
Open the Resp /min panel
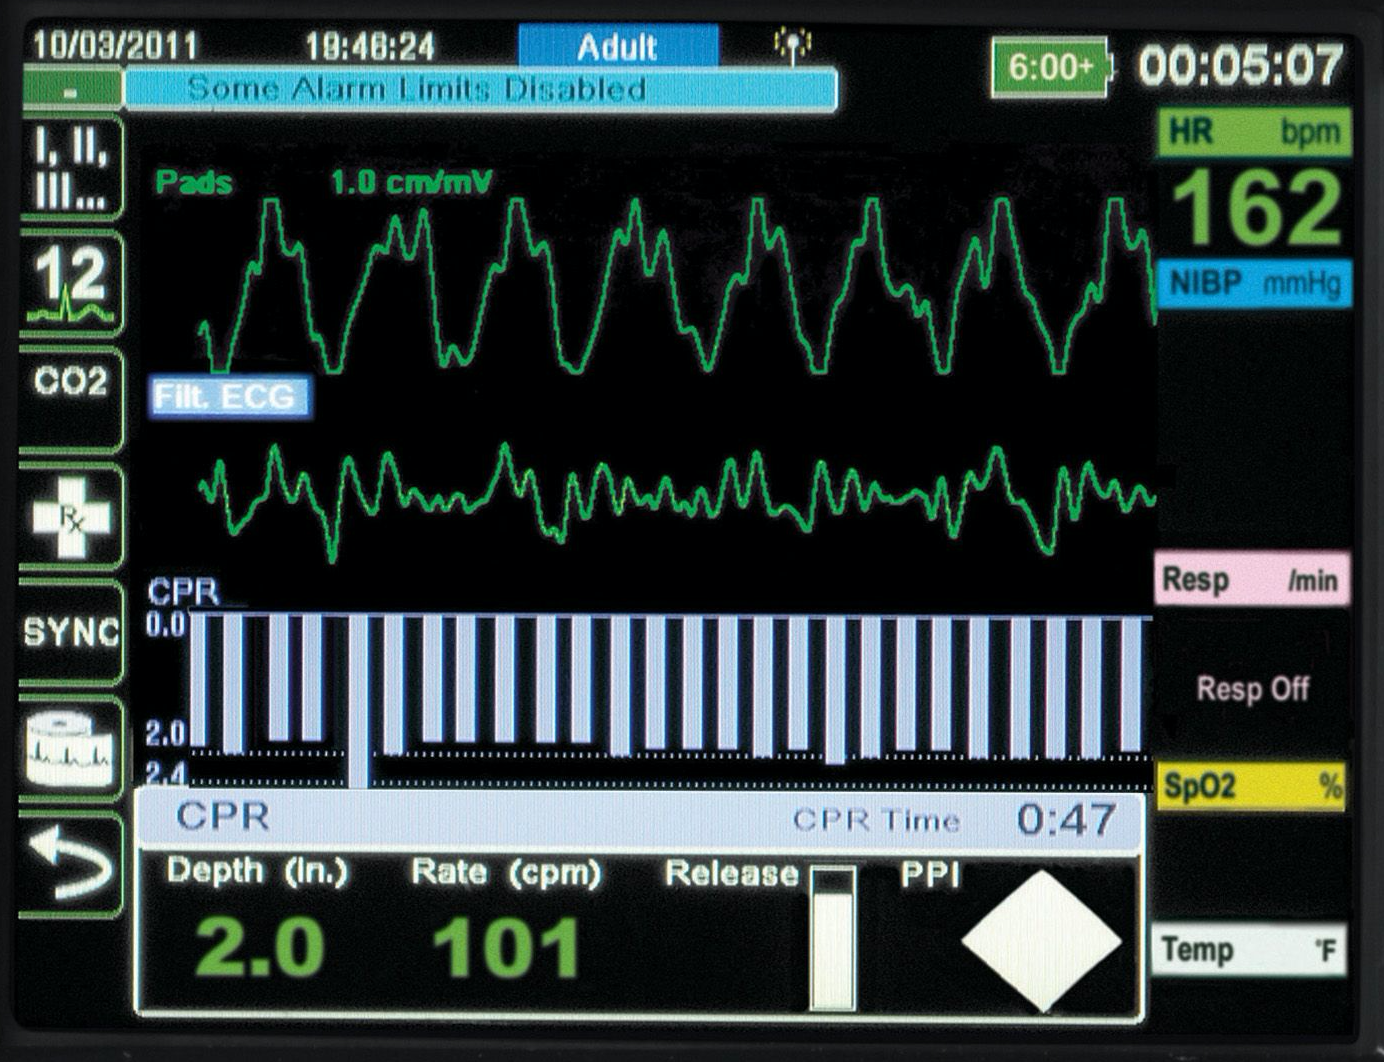[x=1252, y=579]
